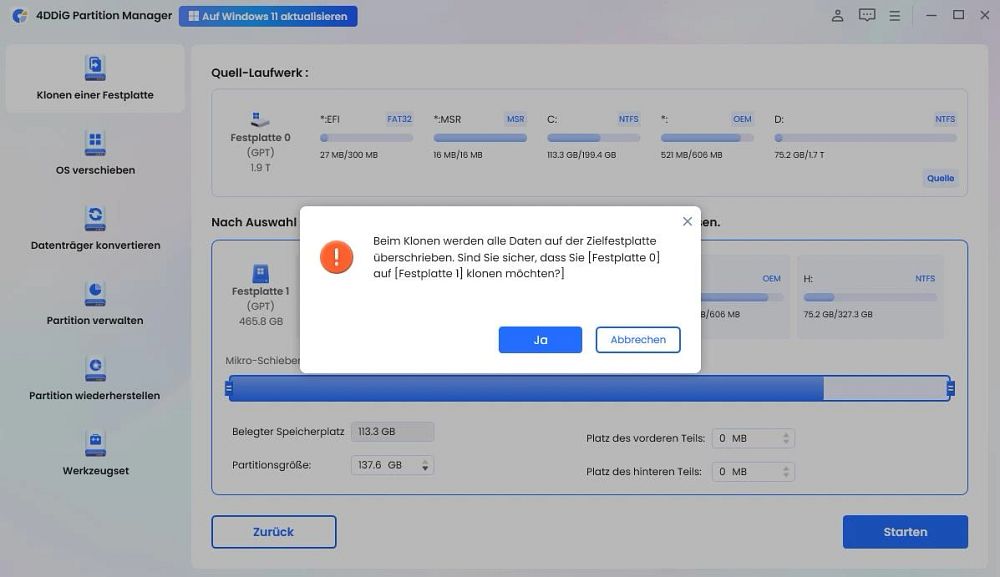Viewport: 1000px width, 577px height.
Task: Click the 113.3 GB/199.4 GB text
Action: 582,155
